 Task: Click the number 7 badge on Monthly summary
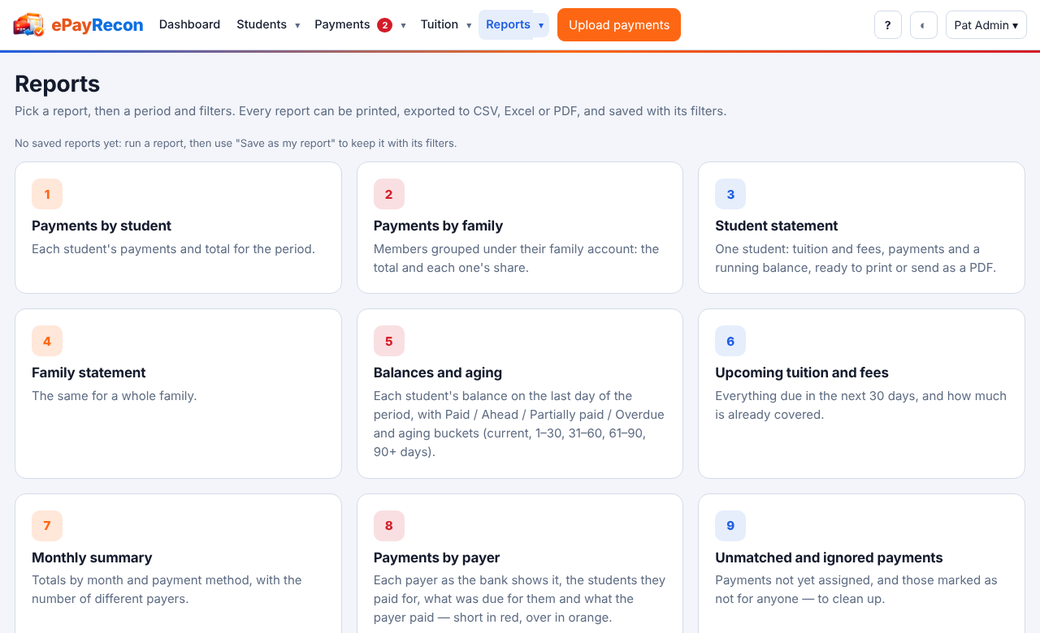click(x=47, y=526)
